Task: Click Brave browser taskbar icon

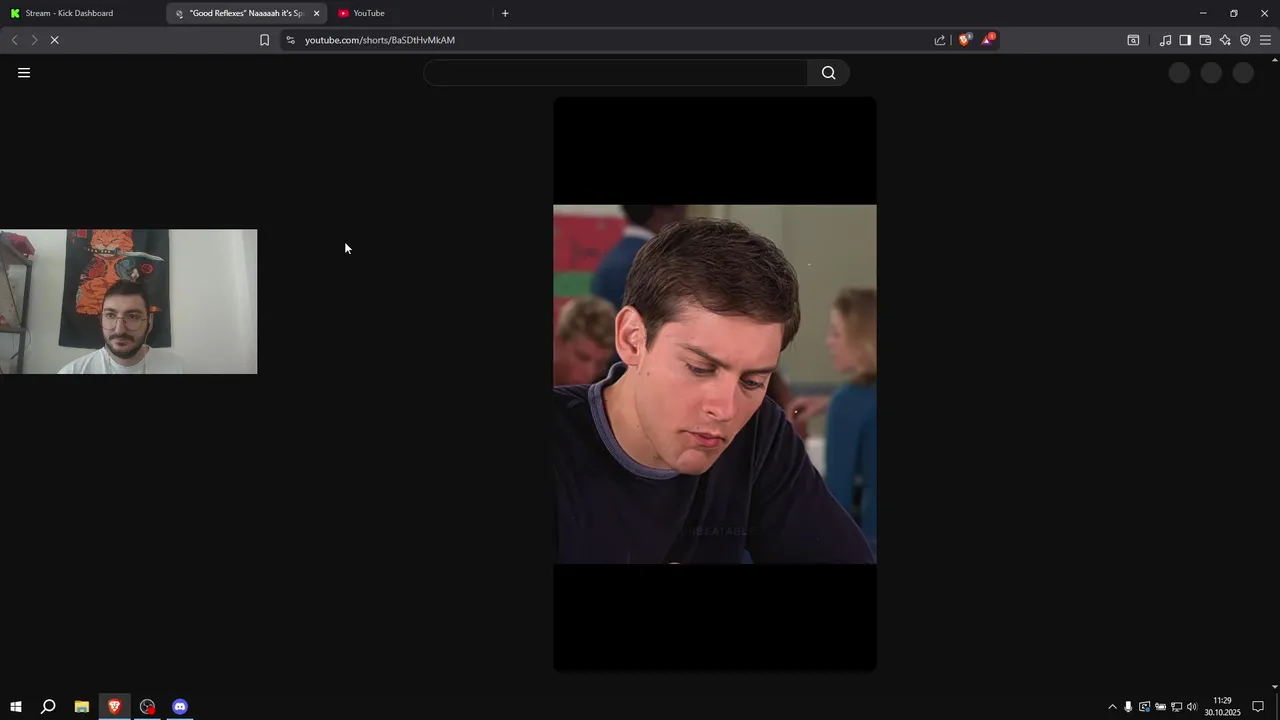Action: [x=115, y=706]
